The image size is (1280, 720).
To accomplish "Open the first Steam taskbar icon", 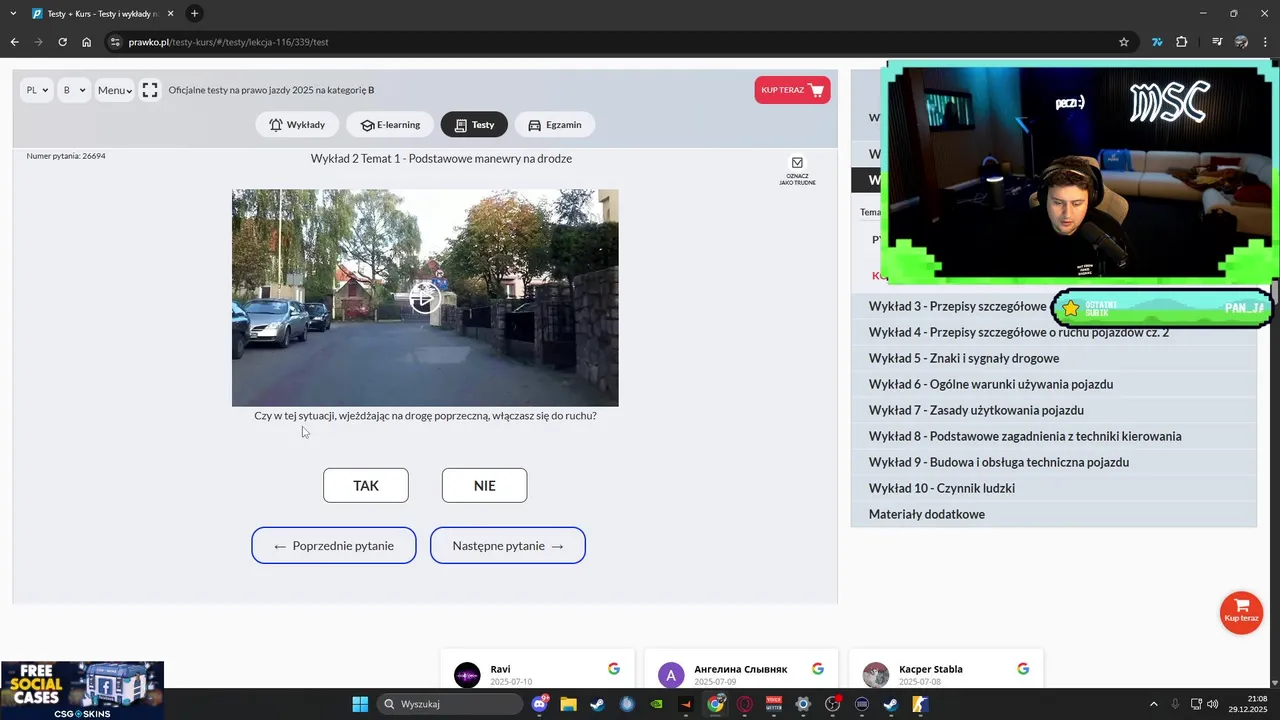I will [x=597, y=704].
